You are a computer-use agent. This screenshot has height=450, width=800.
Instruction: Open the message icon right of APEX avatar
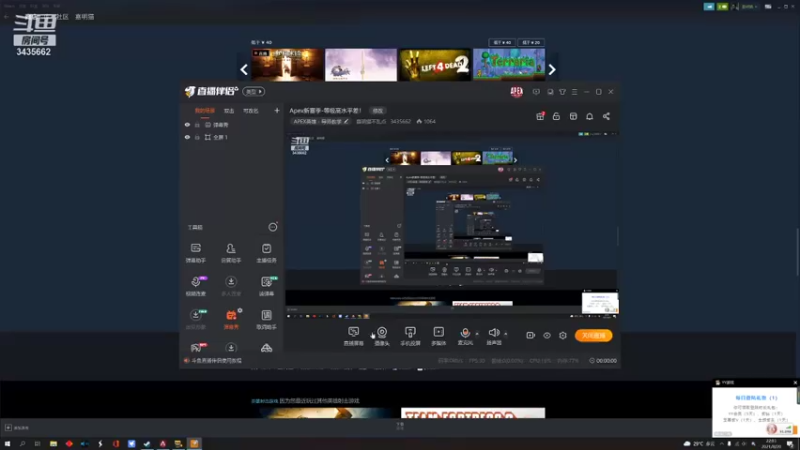click(x=536, y=92)
